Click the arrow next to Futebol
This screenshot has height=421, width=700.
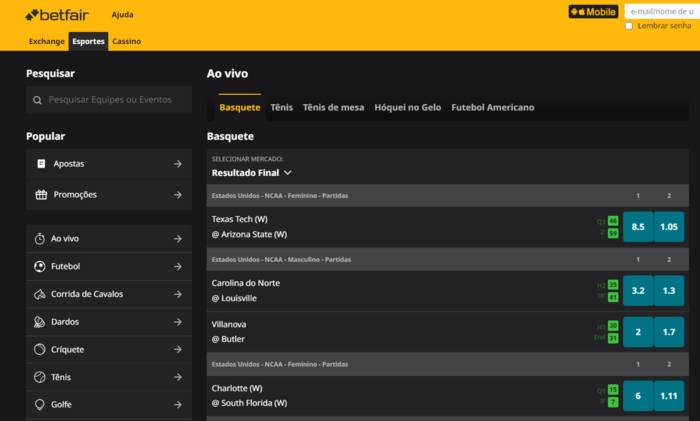coord(178,267)
